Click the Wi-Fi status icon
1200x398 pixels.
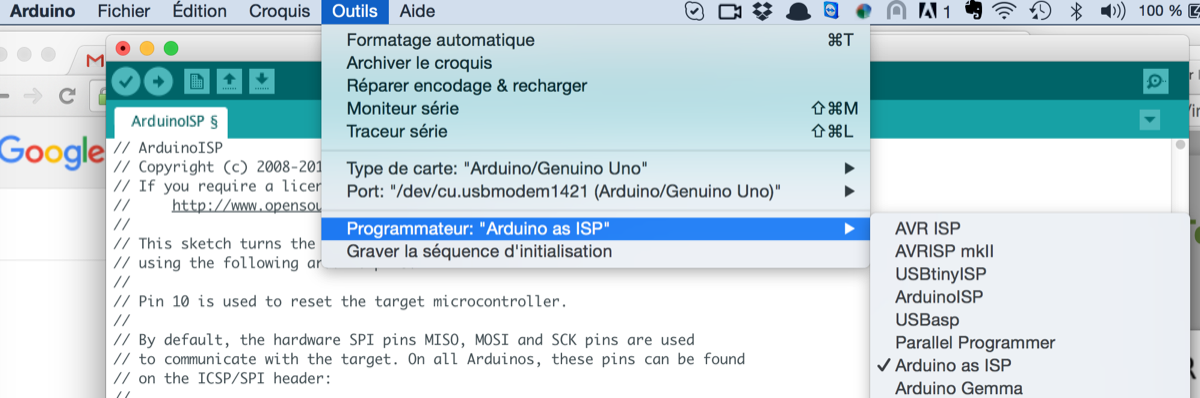pos(1003,11)
